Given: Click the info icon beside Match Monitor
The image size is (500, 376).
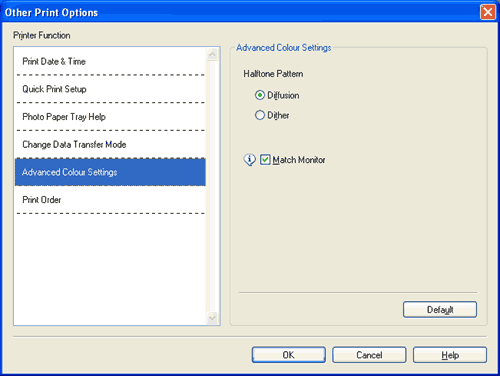Looking at the screenshot, I should tap(250, 160).
